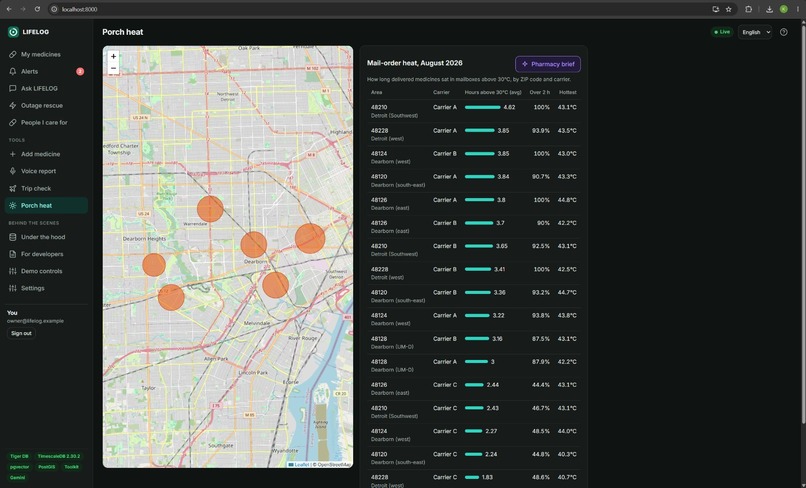Screen dimensions: 806x488
Task: Click the Pharmacy brief button
Action: click(x=548, y=64)
